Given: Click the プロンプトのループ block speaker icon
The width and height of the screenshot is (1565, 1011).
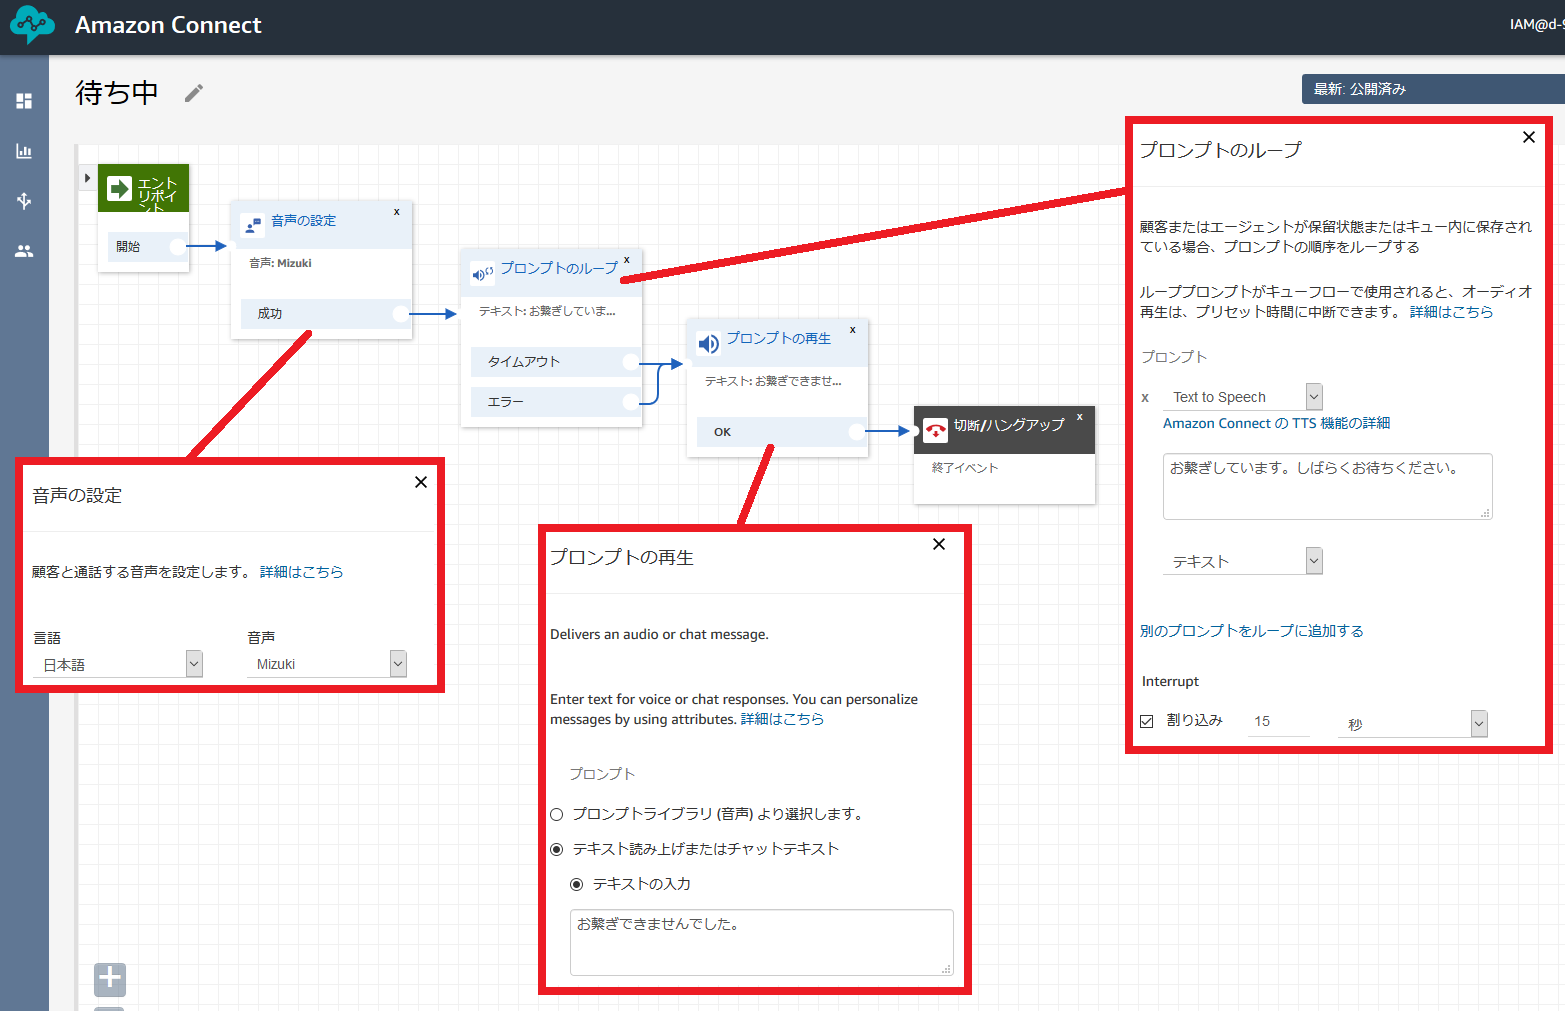Looking at the screenshot, I should (x=483, y=273).
